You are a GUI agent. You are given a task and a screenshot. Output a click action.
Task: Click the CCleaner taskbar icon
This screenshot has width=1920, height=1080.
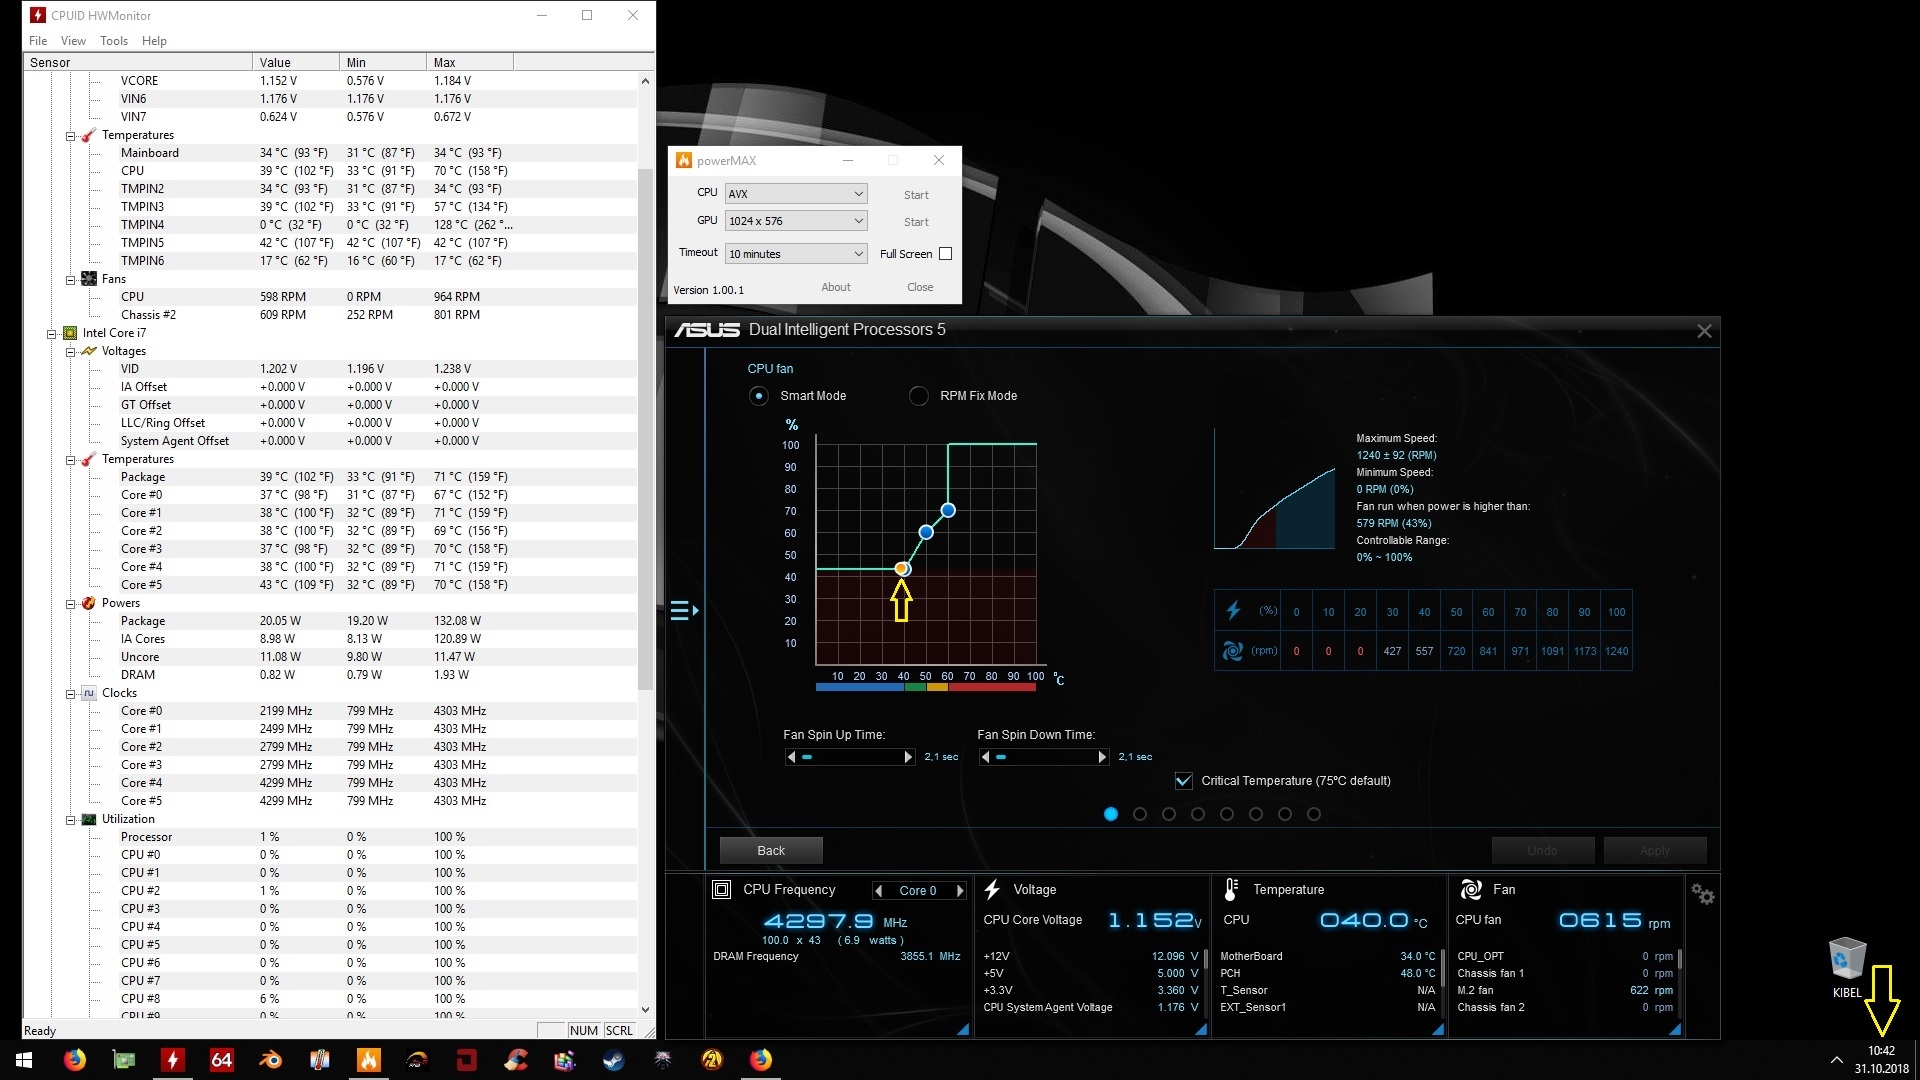coord(516,1060)
